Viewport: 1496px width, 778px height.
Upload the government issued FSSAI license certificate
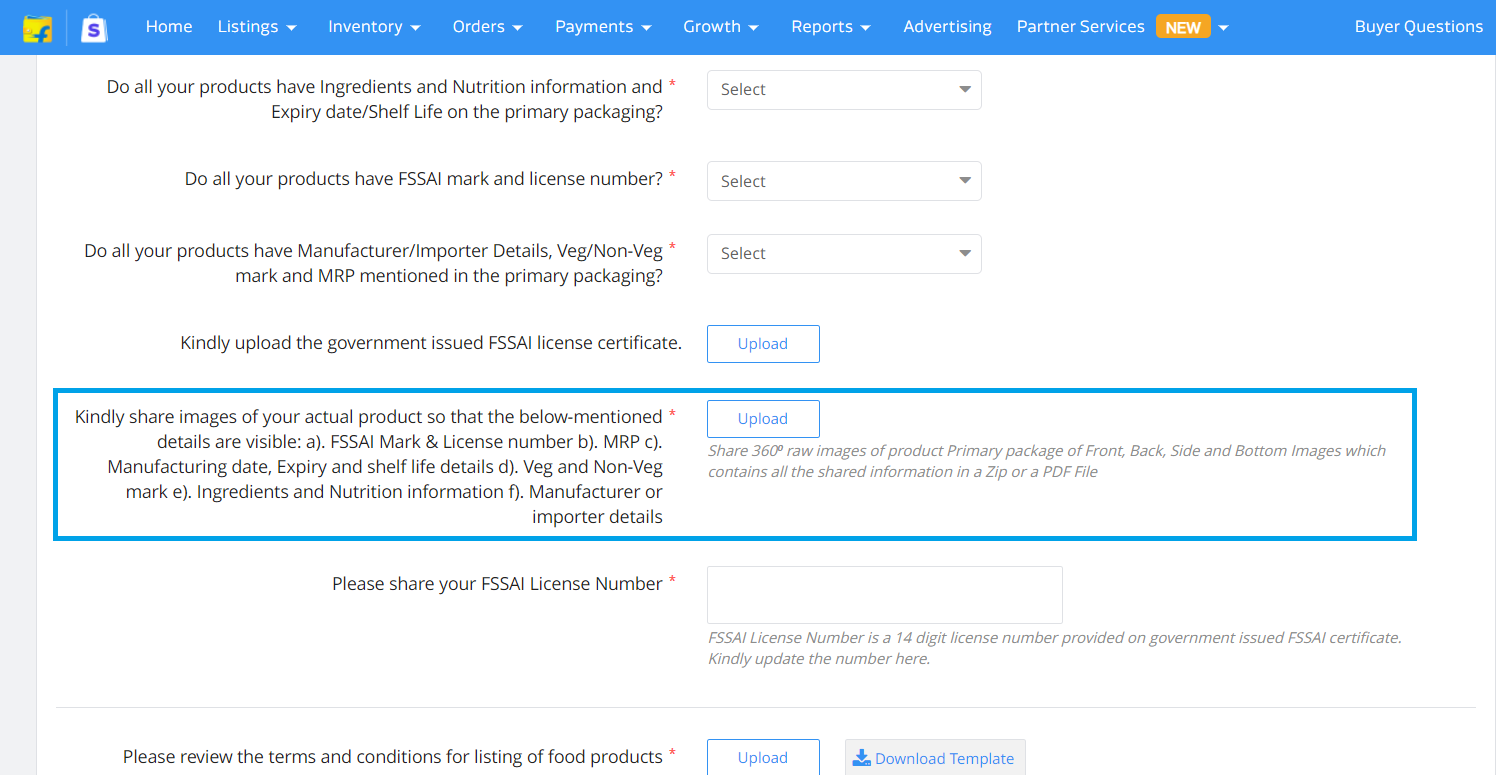click(x=763, y=344)
